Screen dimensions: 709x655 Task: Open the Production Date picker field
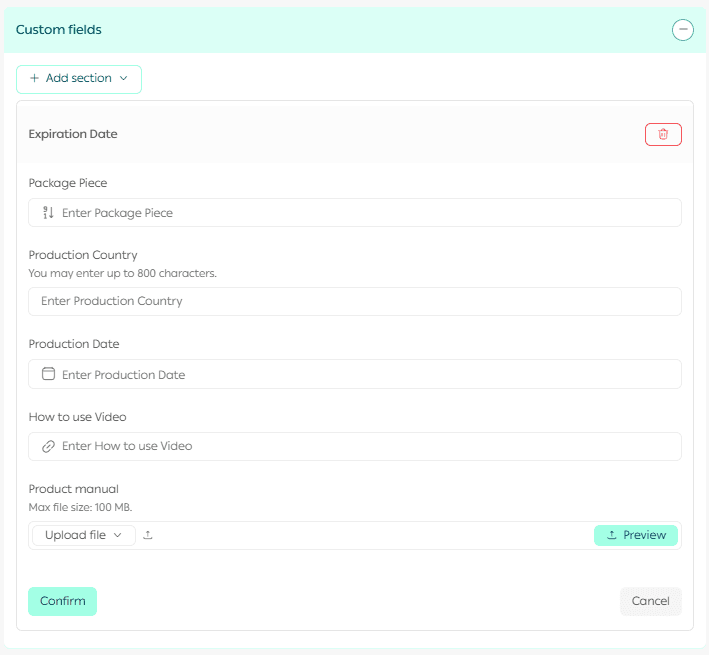[360, 375]
